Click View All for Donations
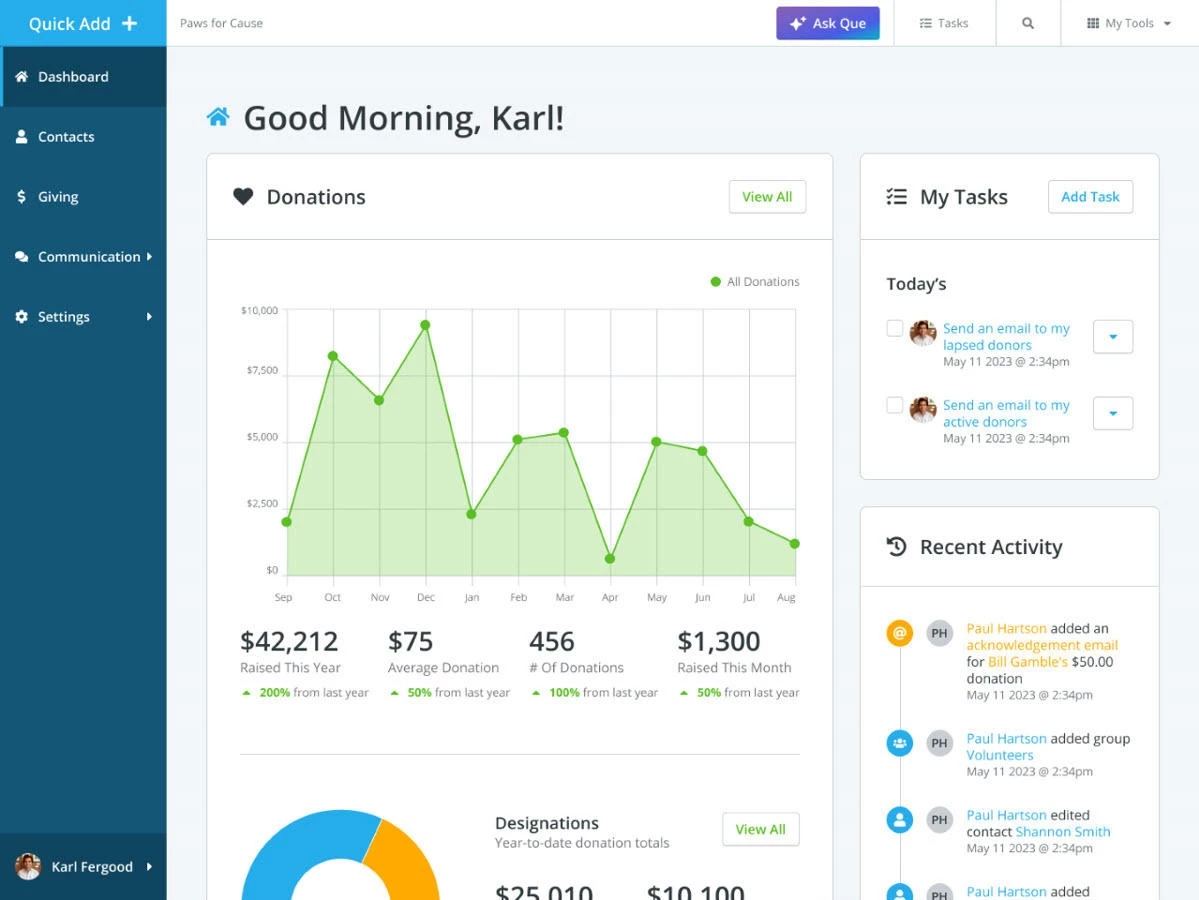The image size is (1199, 900). coord(767,197)
